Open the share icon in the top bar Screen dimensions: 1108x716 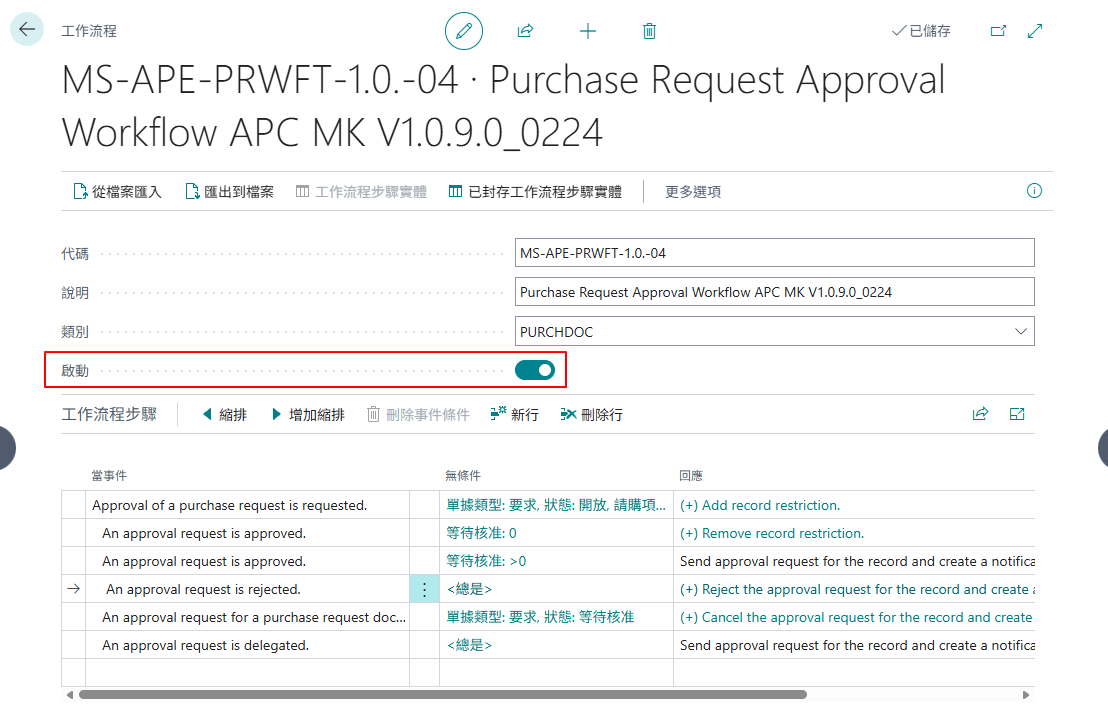pyautogui.click(x=525, y=31)
